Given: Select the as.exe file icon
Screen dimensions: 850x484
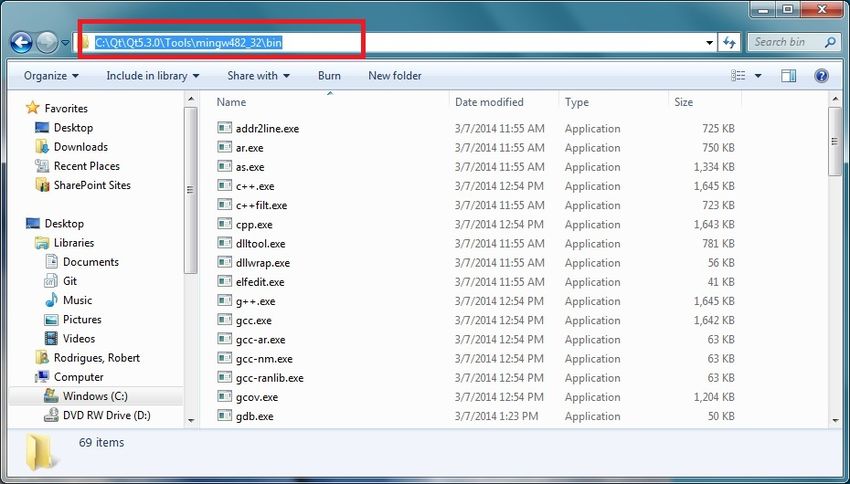Looking at the screenshot, I should [224, 166].
